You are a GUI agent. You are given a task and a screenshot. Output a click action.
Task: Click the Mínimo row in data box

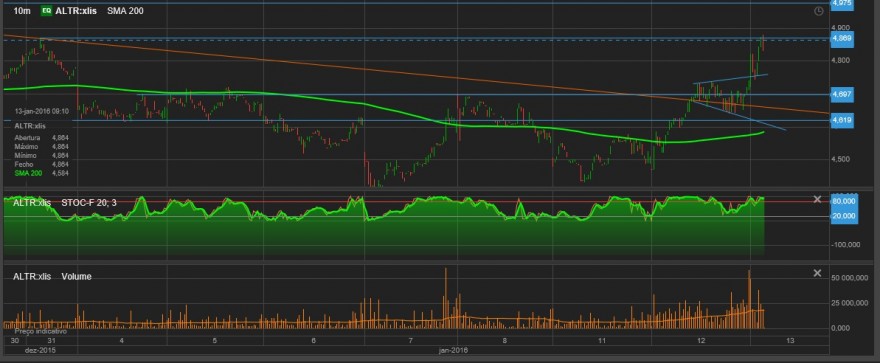tap(41, 155)
